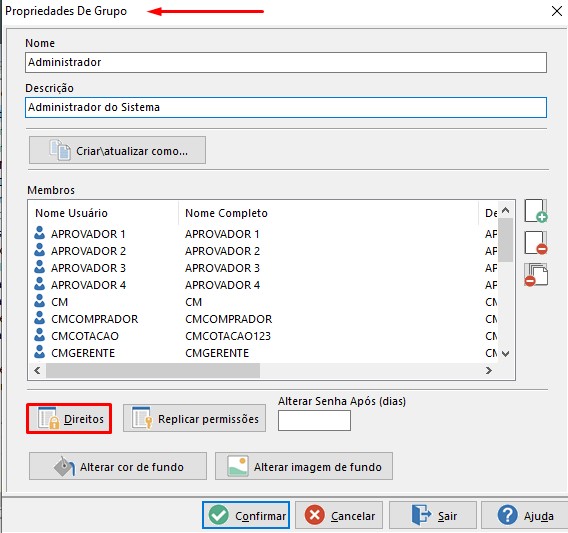Click the remove all members icon

[x=536, y=275]
